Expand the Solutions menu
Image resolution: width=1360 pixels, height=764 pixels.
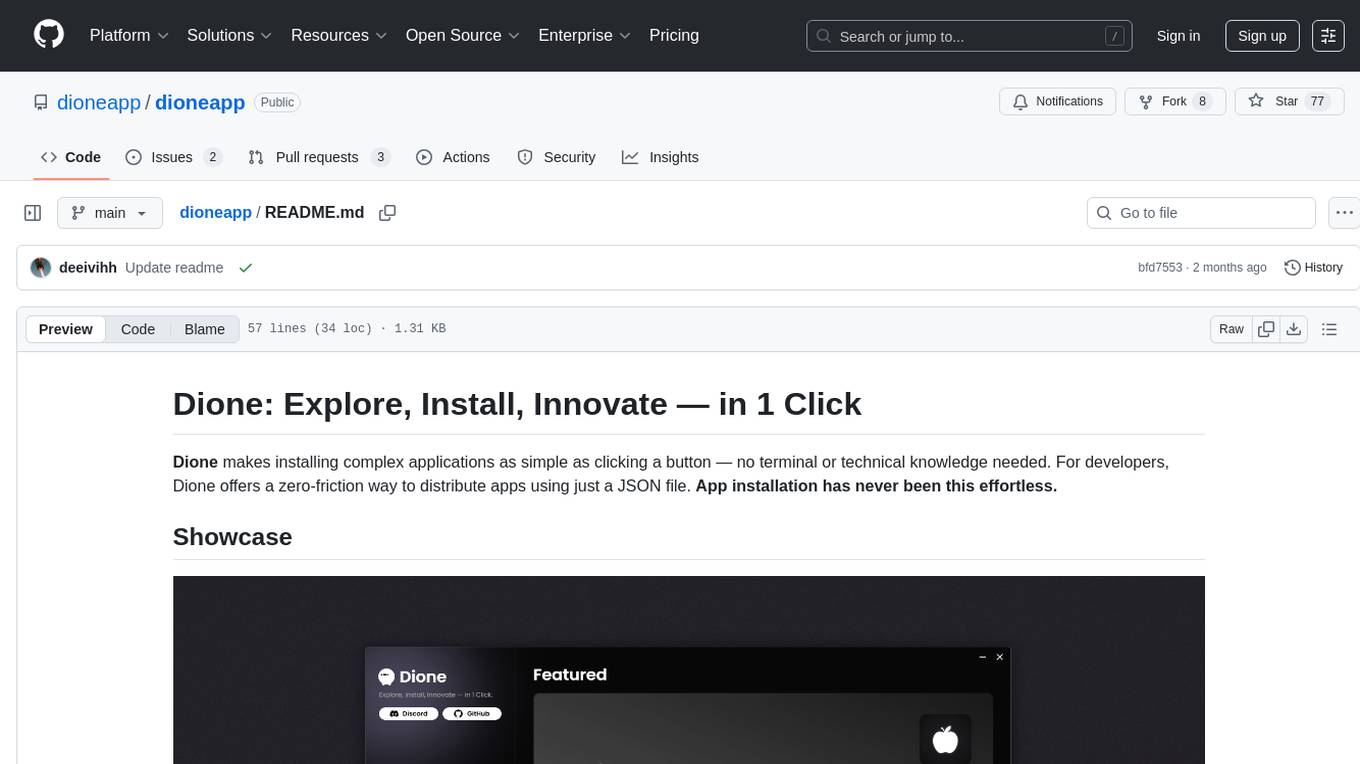coord(230,35)
